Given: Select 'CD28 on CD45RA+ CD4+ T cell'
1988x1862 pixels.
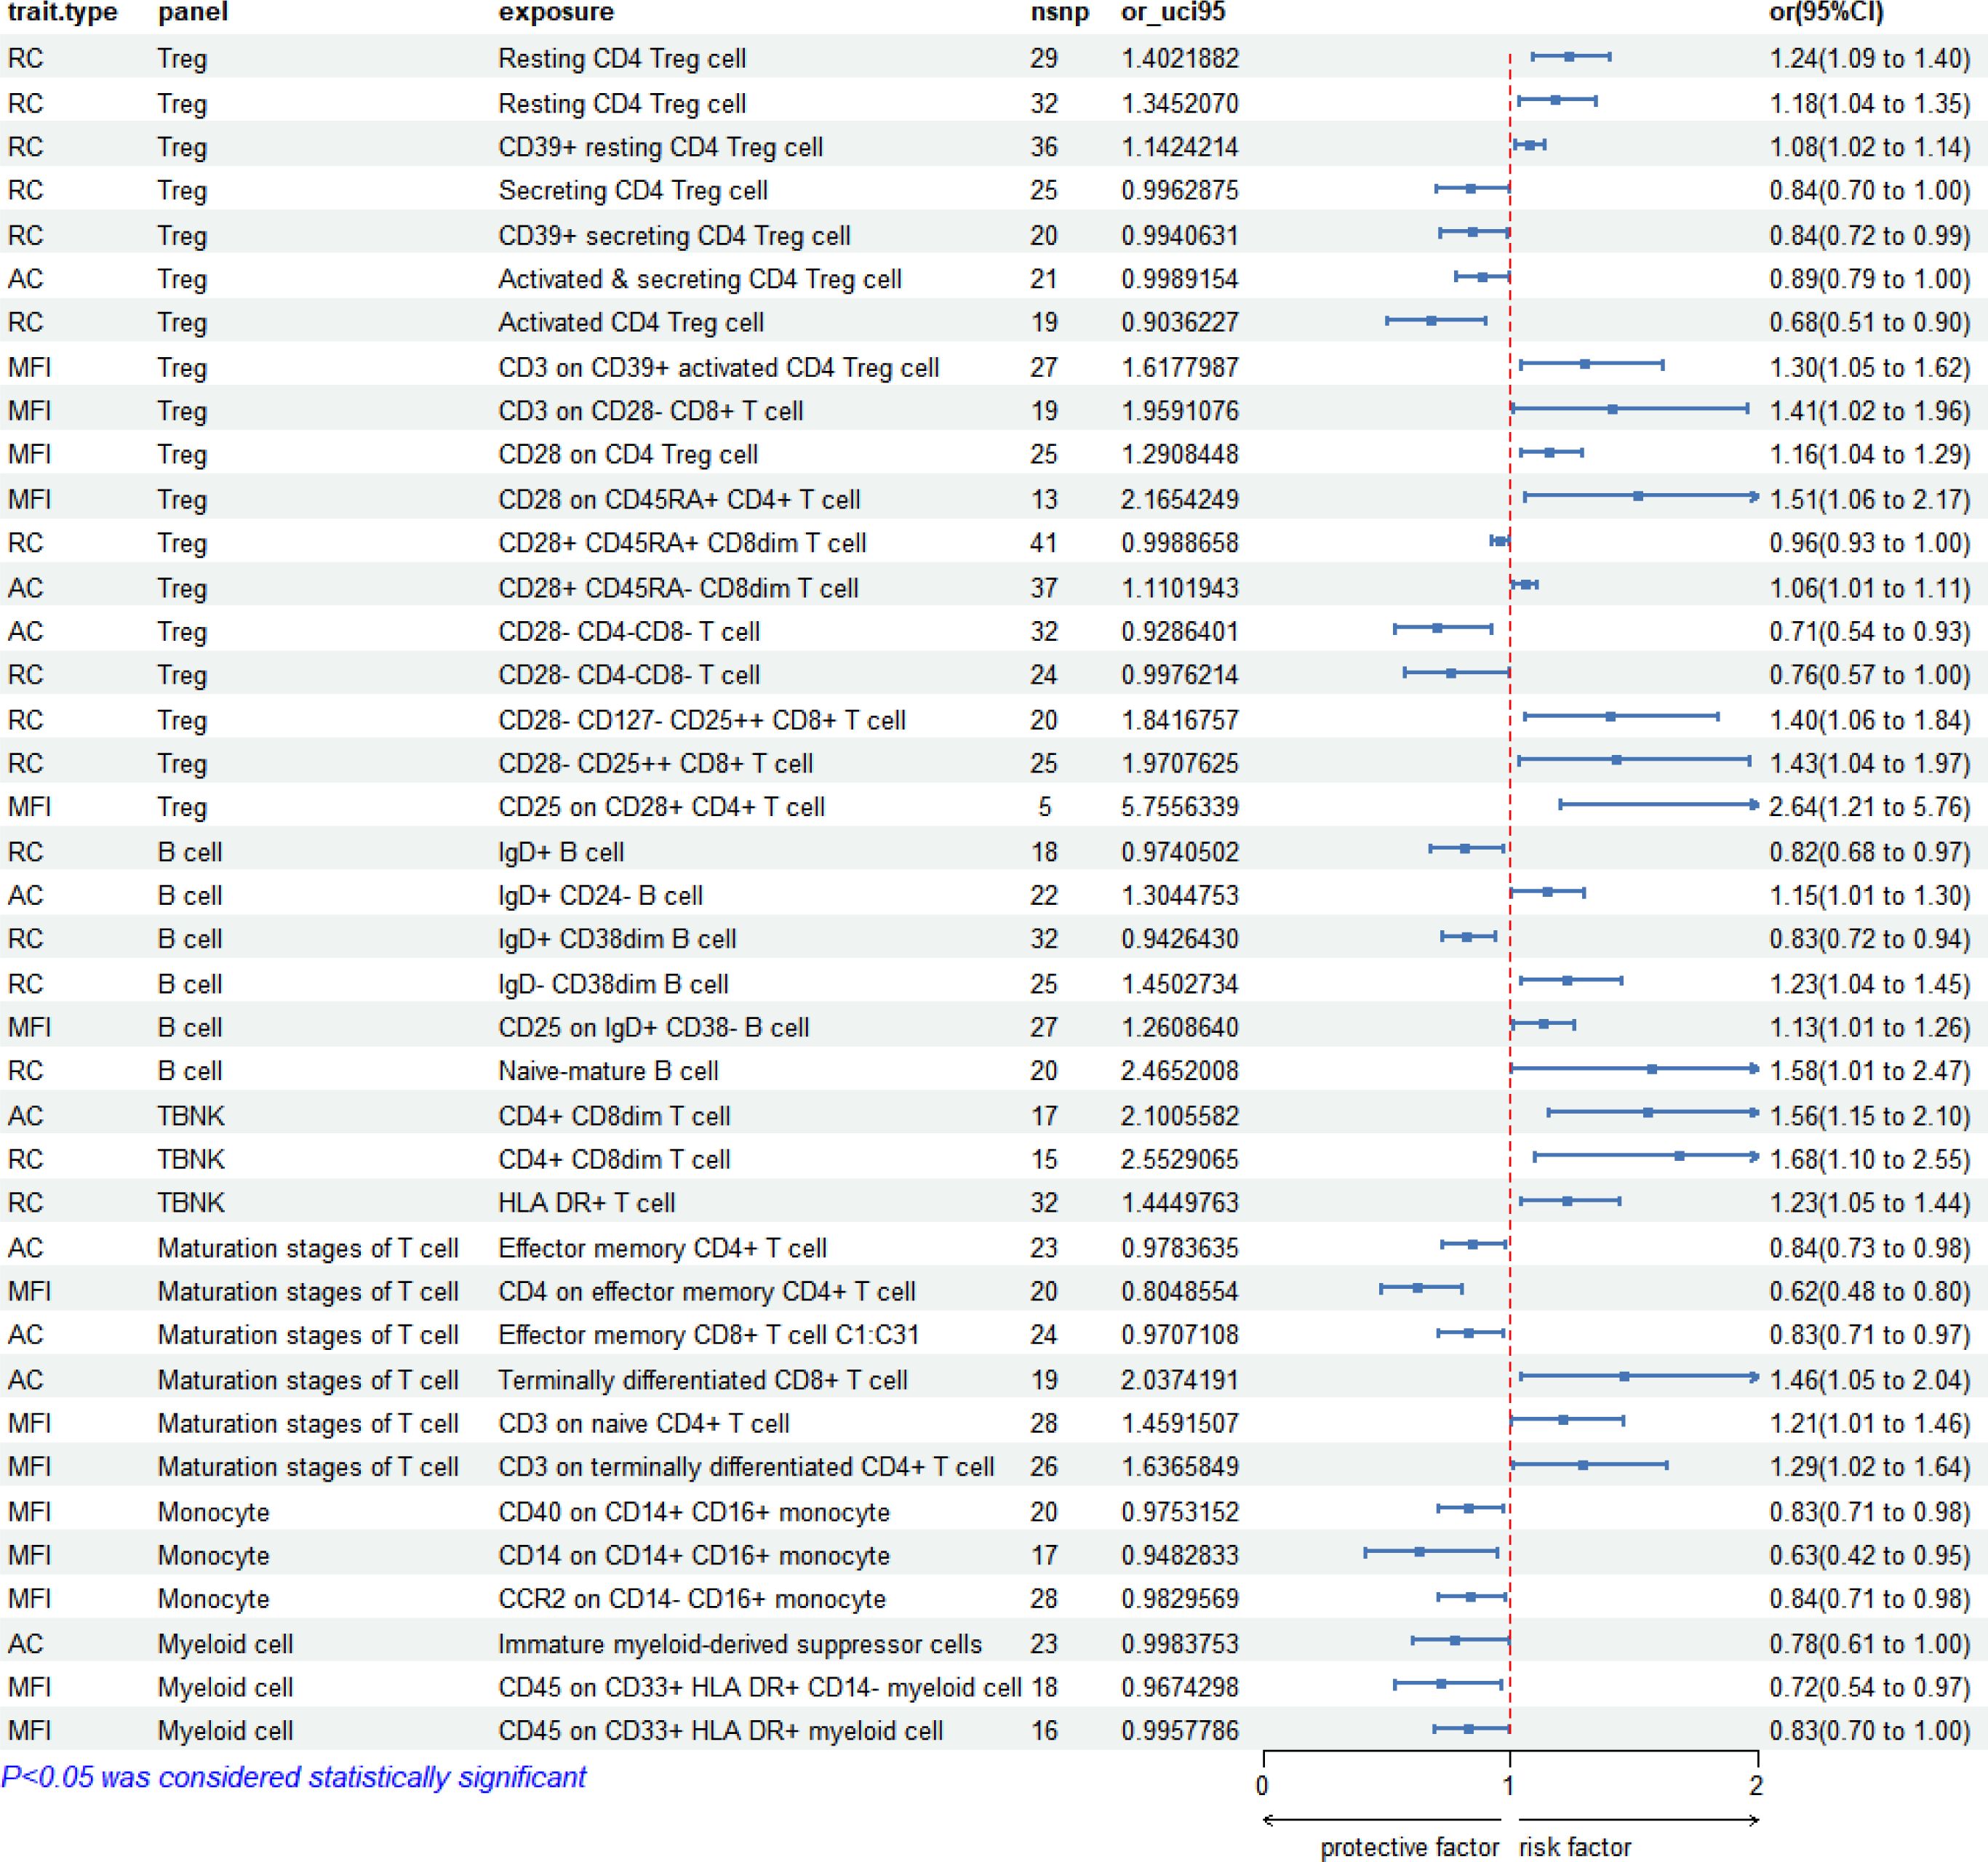Looking at the screenshot, I should 679,499.
